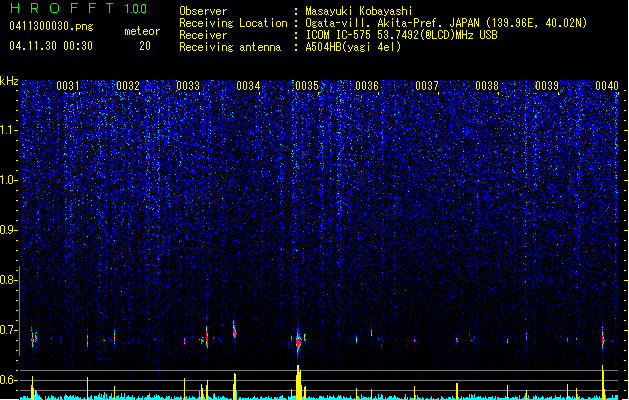This screenshot has height=400, width=629.
Task: Click the 1.0 kHz frequency axis label
Action: coord(8,180)
